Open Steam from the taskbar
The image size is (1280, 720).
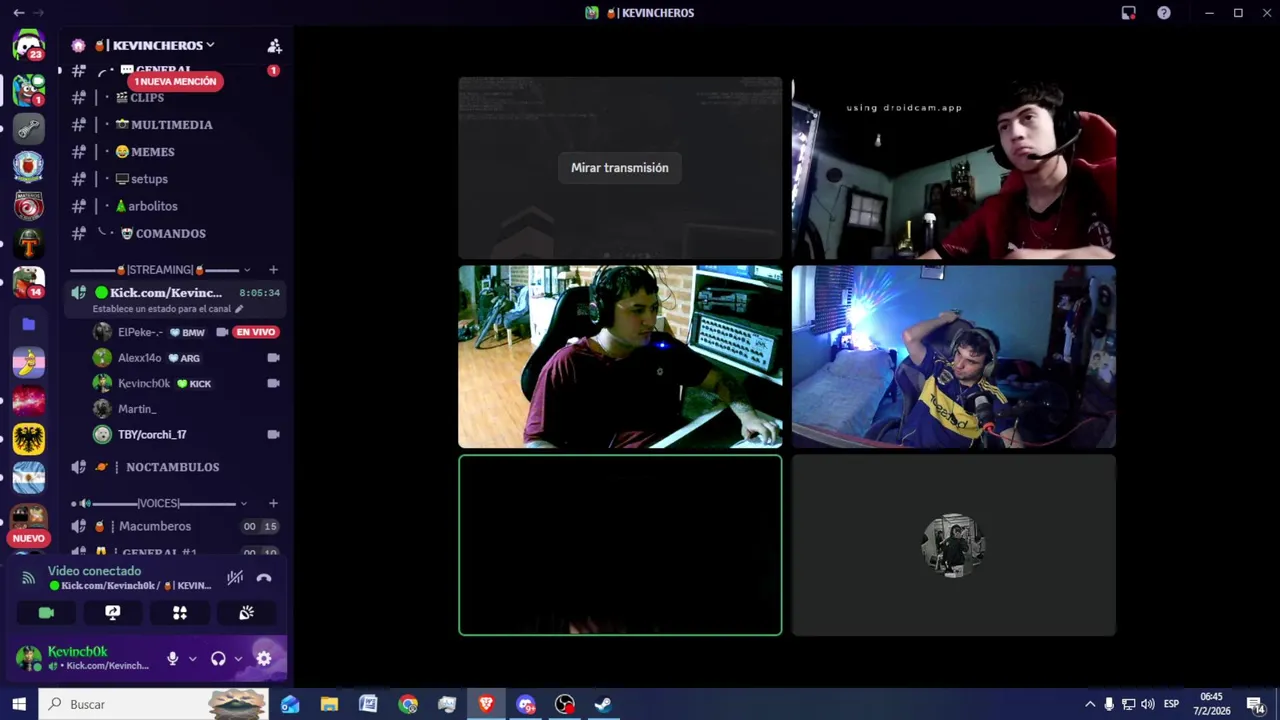tap(604, 704)
